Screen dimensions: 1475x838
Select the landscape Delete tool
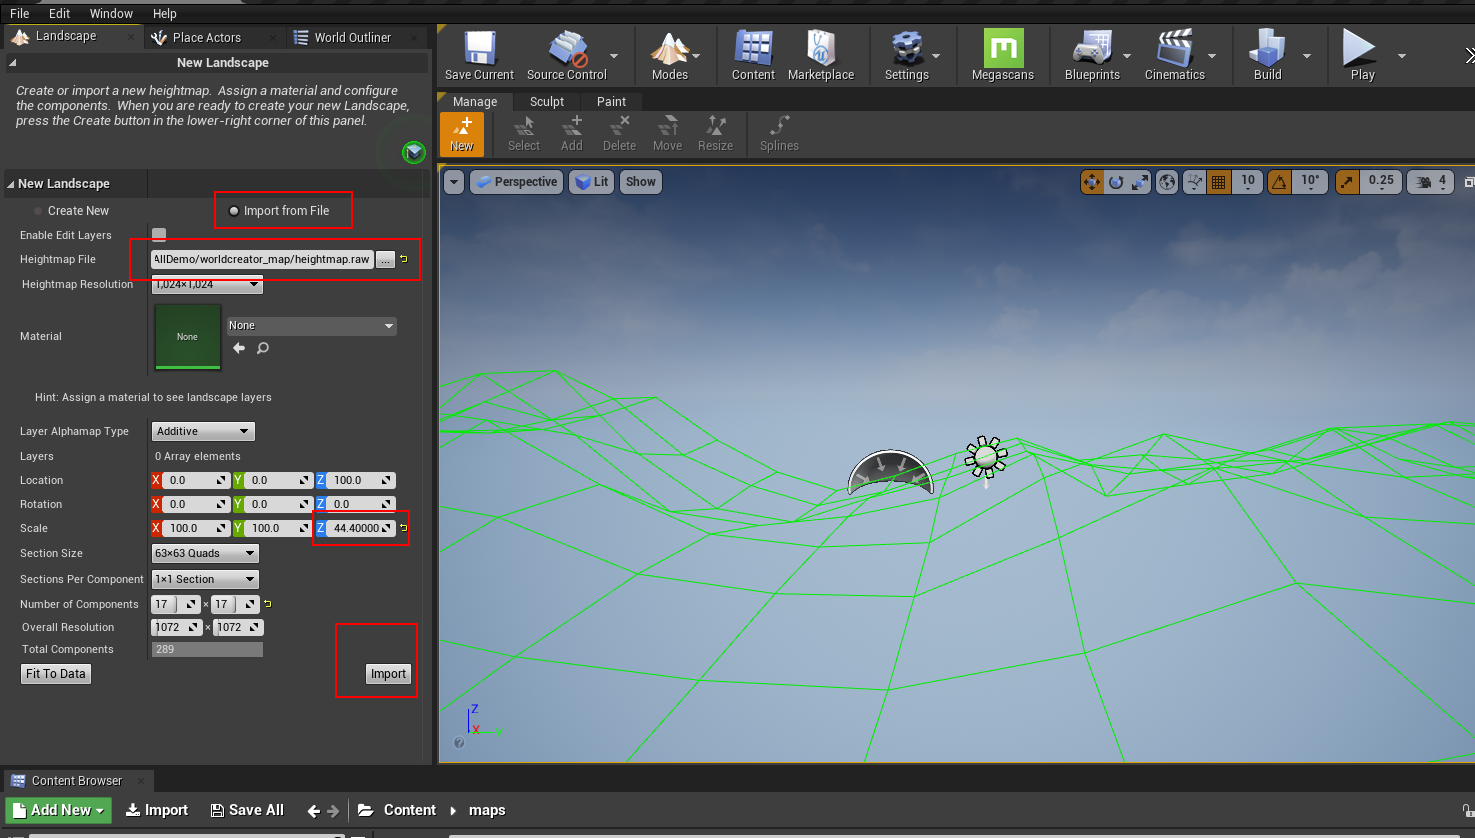[619, 134]
